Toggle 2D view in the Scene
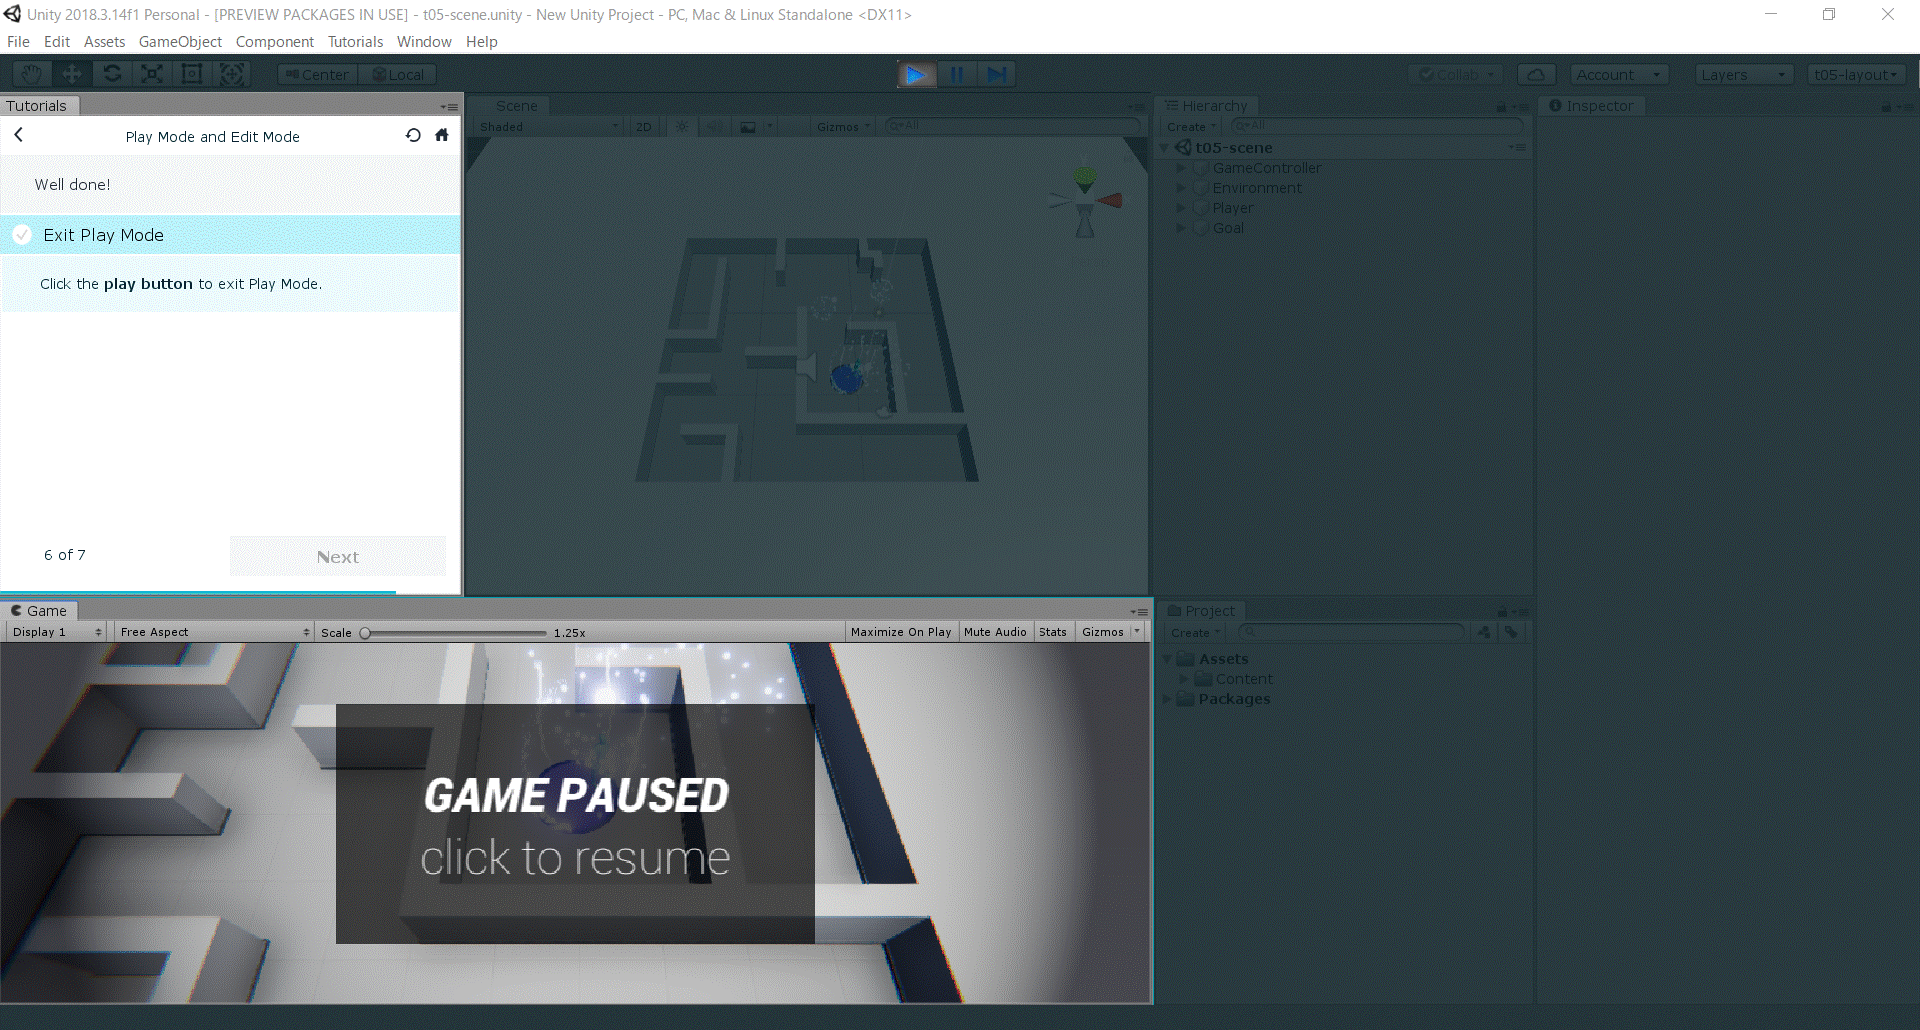The height and width of the screenshot is (1030, 1920). (644, 127)
